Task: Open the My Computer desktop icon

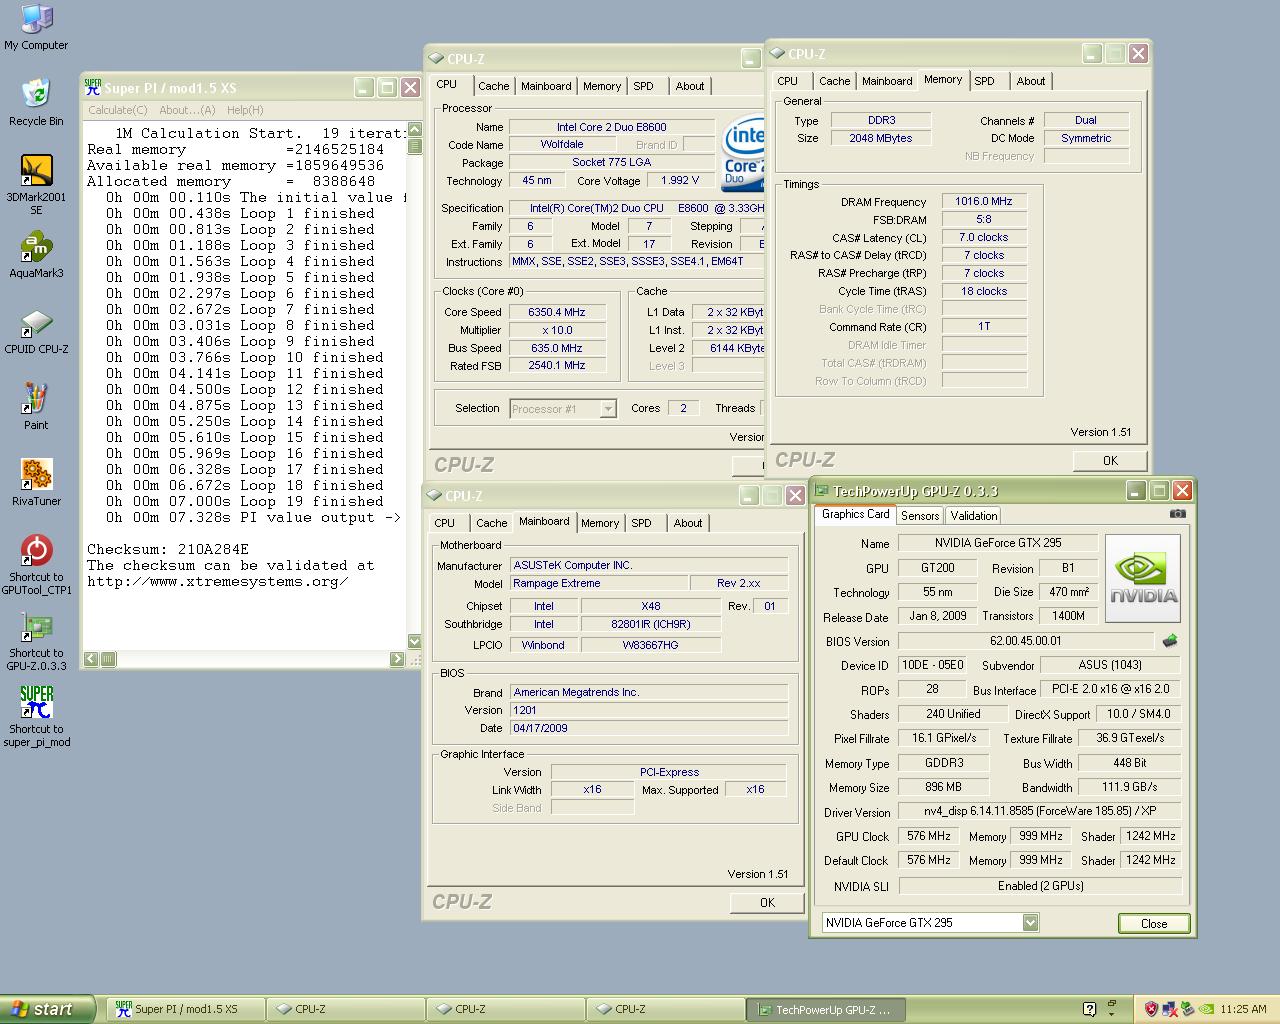Action: pos(36,27)
